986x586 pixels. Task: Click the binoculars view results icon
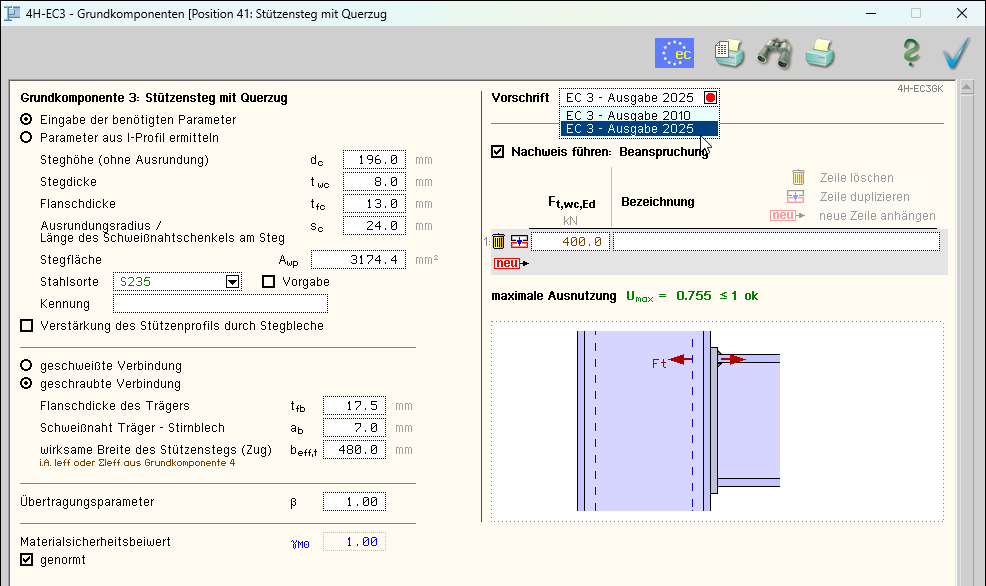(774, 53)
